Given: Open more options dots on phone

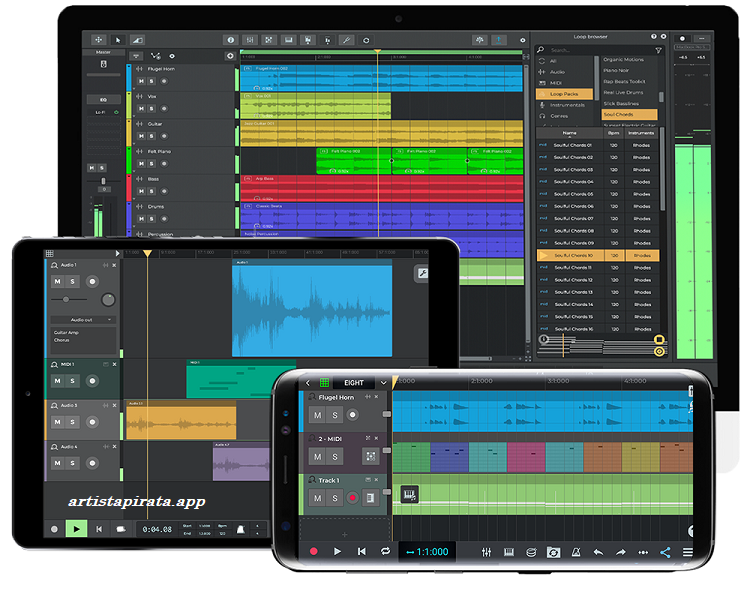Looking at the screenshot, I should [x=643, y=552].
